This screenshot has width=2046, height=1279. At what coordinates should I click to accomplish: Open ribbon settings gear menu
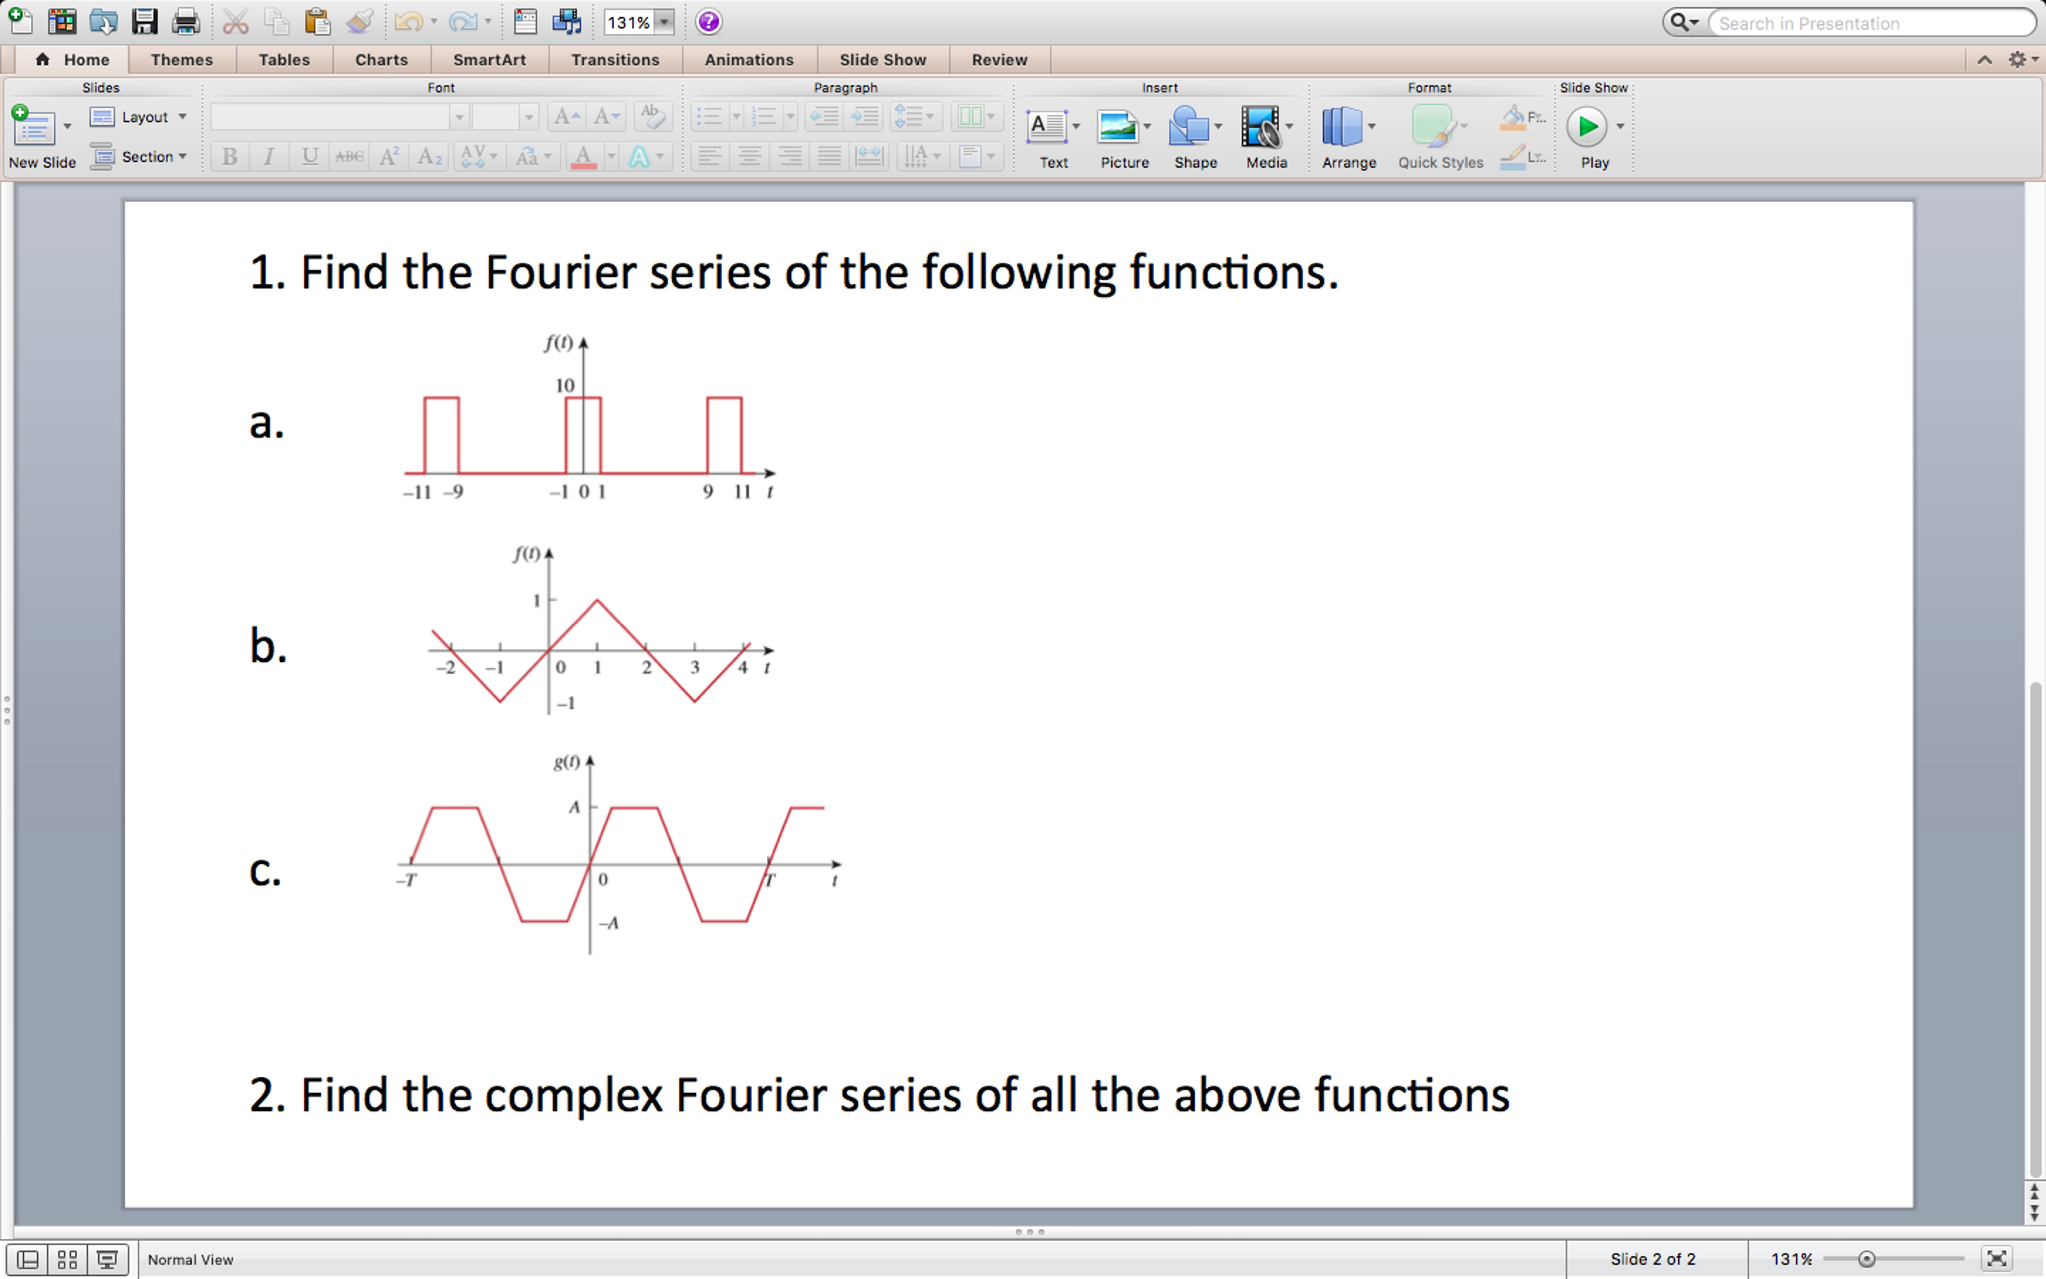pyautogui.click(x=2023, y=60)
